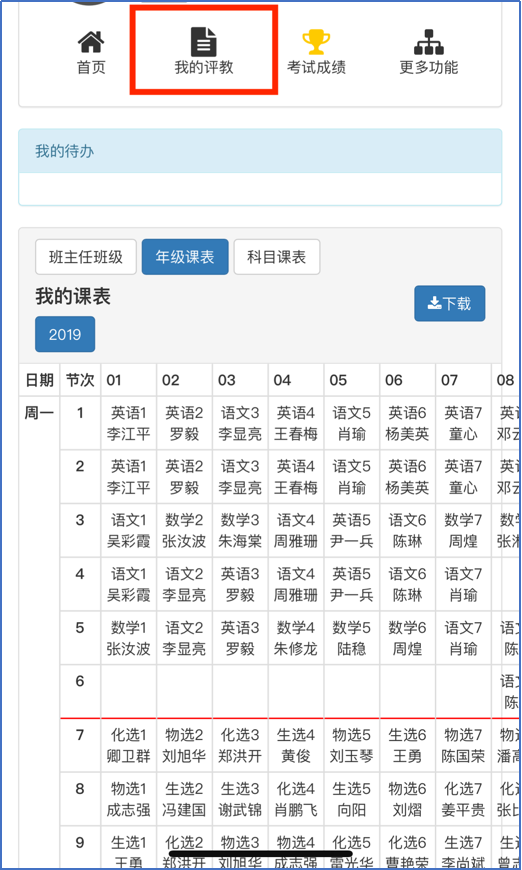Select cell 物选7 陈国荣
The image size is (522, 870).
click(464, 745)
